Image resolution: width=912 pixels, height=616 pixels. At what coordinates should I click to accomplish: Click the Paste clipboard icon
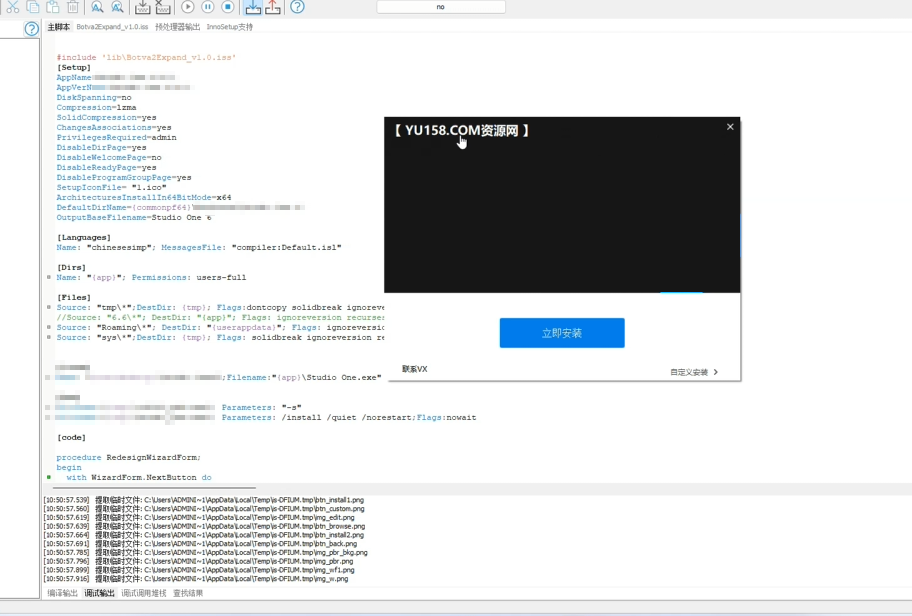click(x=53, y=7)
